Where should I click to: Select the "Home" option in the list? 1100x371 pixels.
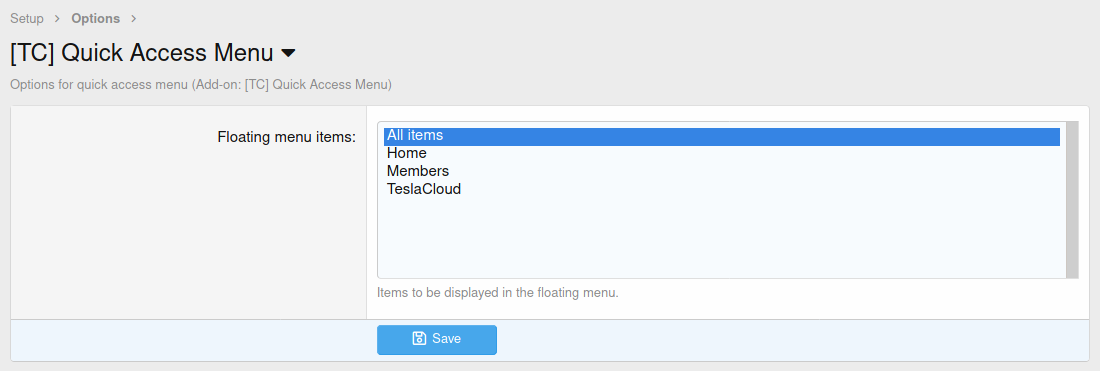722,153
